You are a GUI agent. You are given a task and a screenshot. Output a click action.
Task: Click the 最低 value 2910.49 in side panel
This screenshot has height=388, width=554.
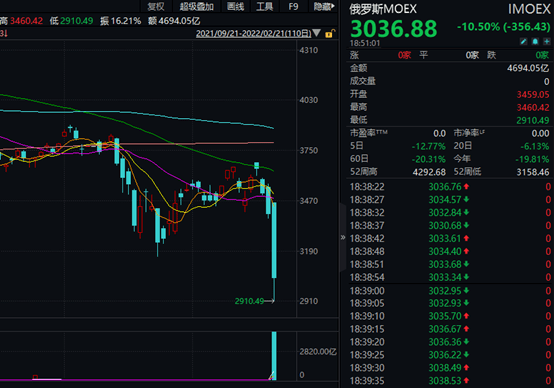pyautogui.click(x=533, y=120)
